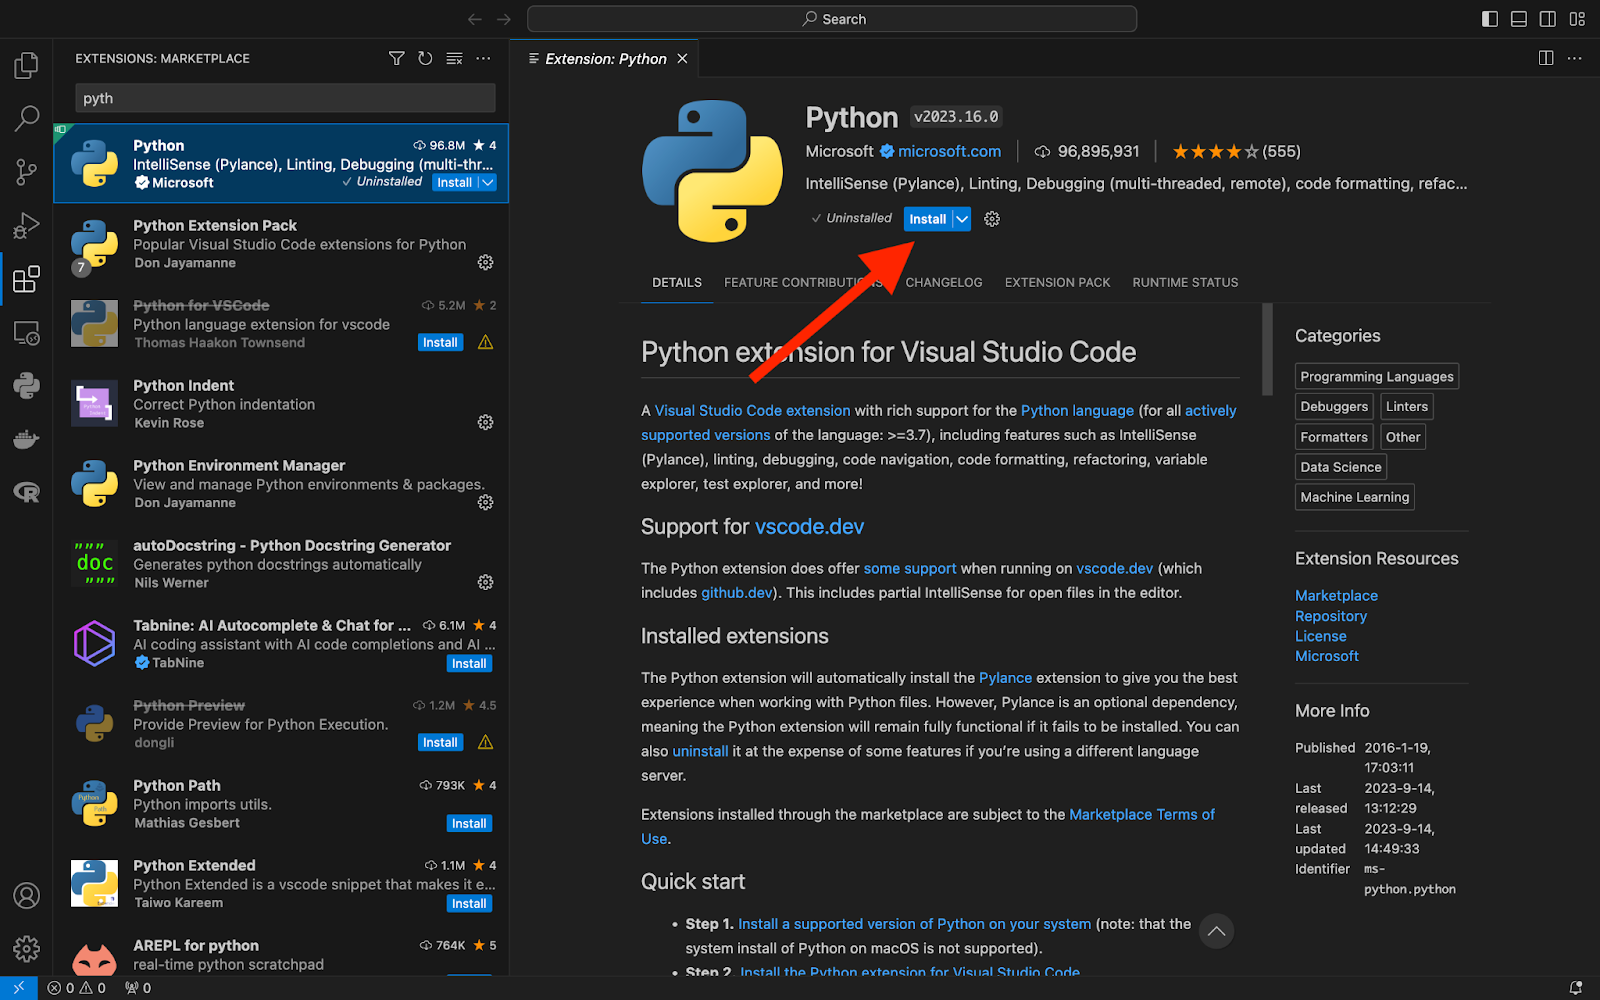Refresh the extensions list
Screen dimensions: 1600x1000
pyautogui.click(x=425, y=59)
